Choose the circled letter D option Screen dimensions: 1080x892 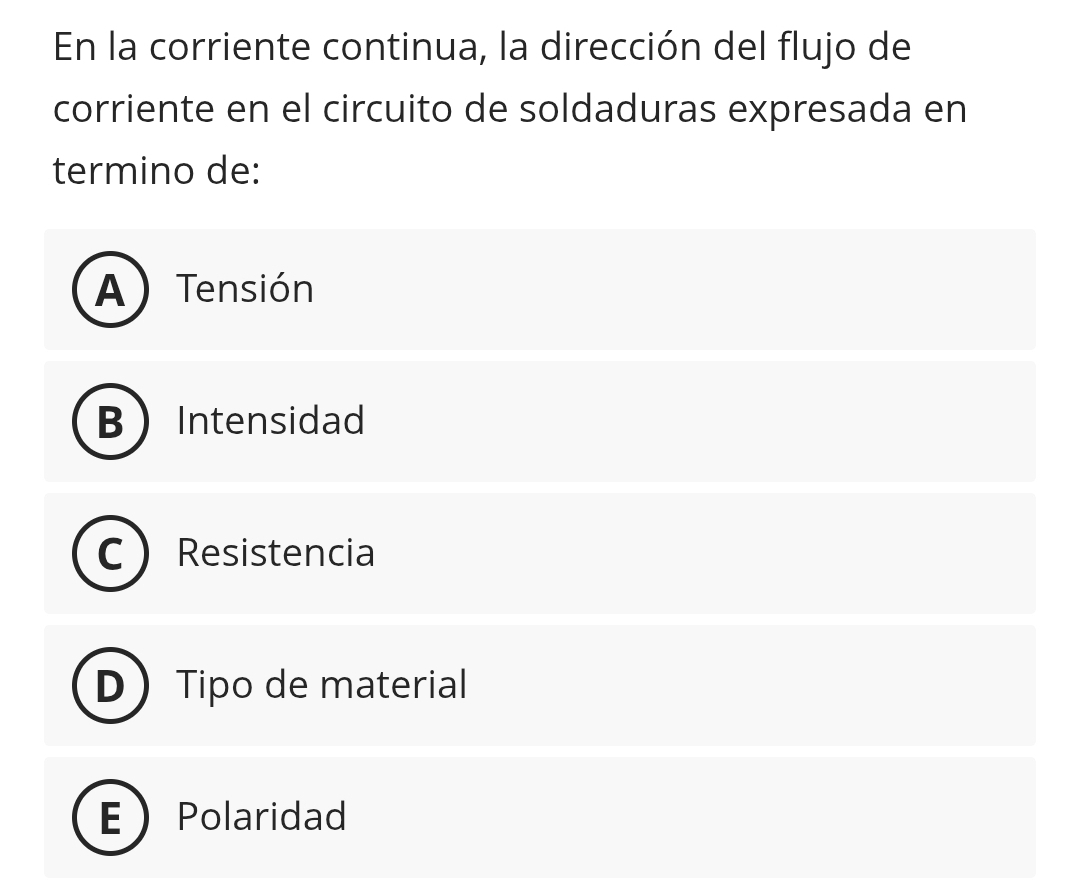tap(110, 686)
